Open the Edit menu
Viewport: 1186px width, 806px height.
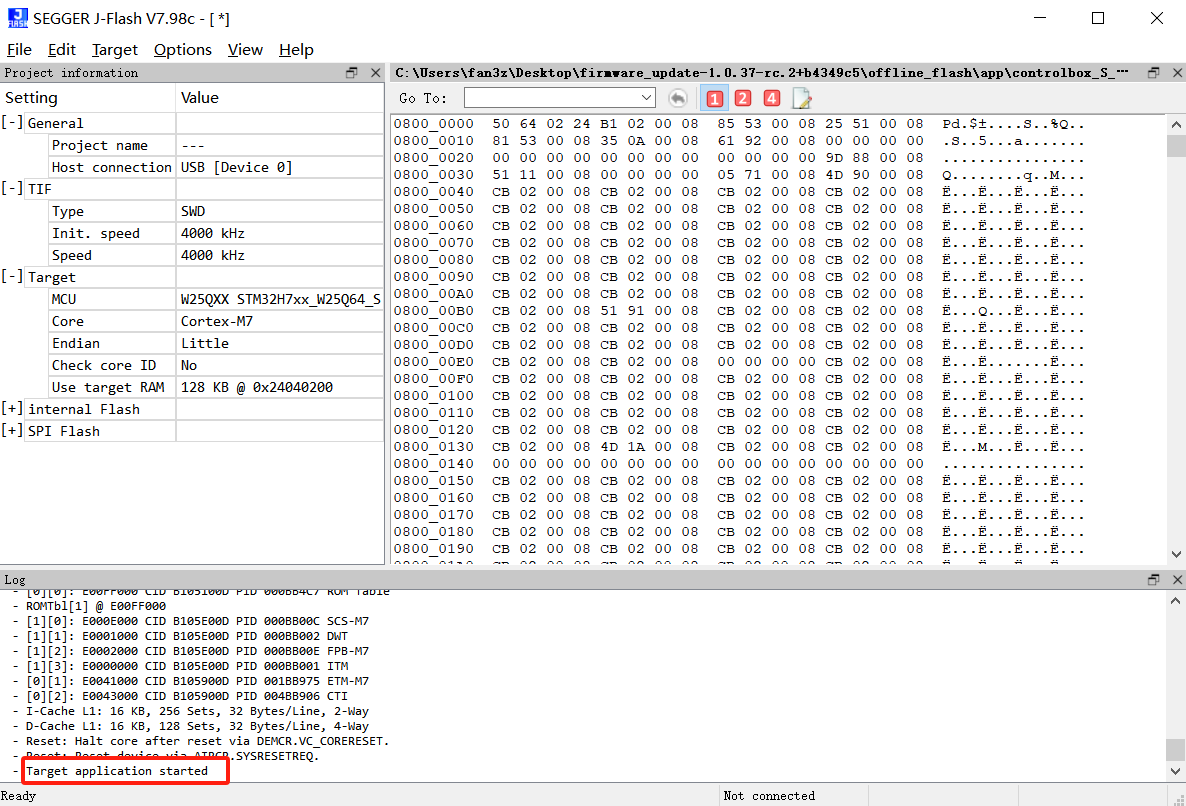pyautogui.click(x=61, y=50)
